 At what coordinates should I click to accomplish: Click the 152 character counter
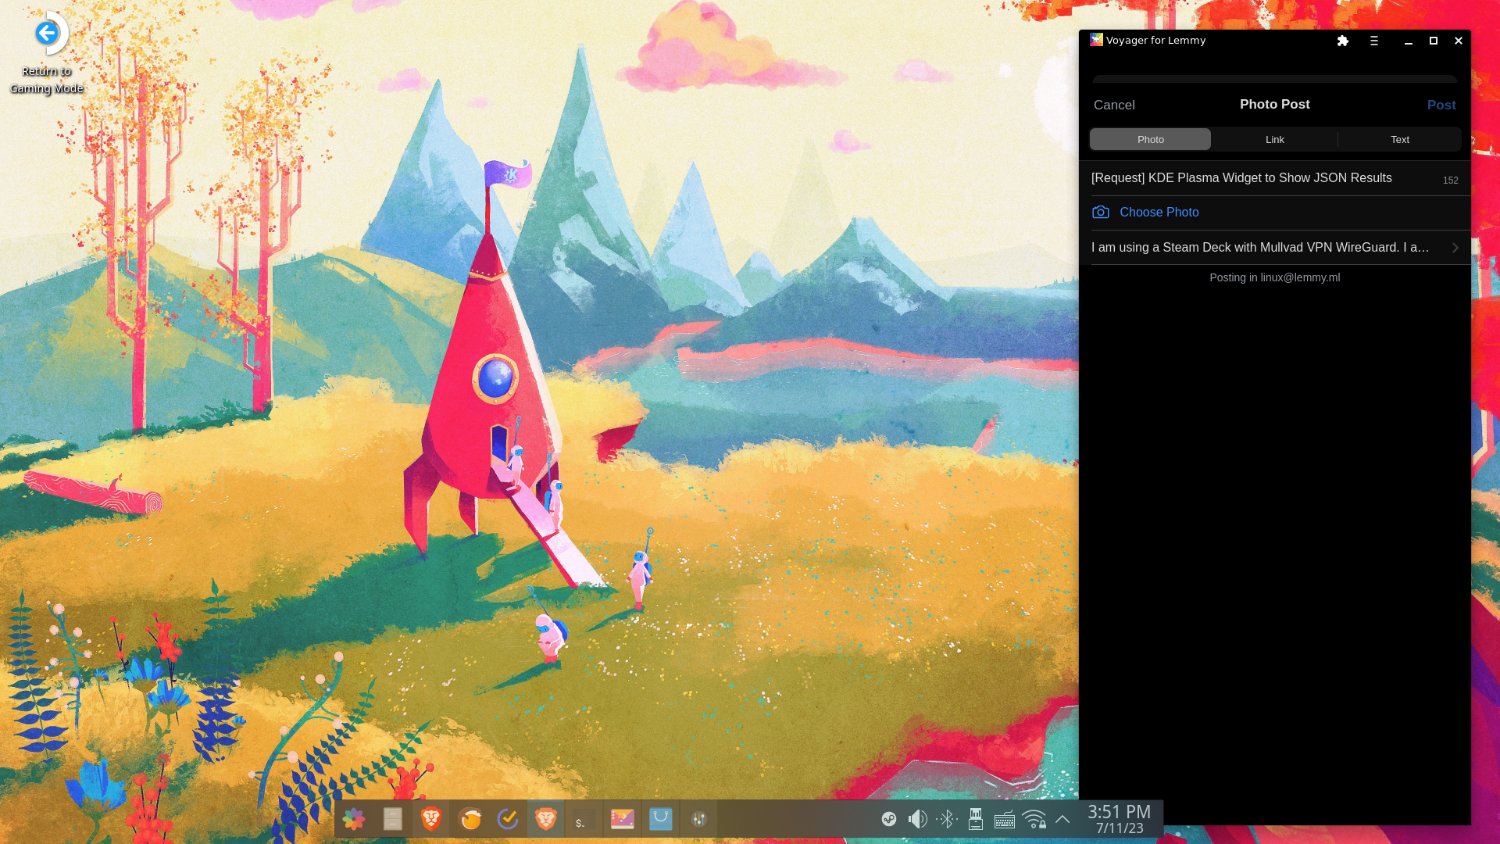[x=1450, y=180]
